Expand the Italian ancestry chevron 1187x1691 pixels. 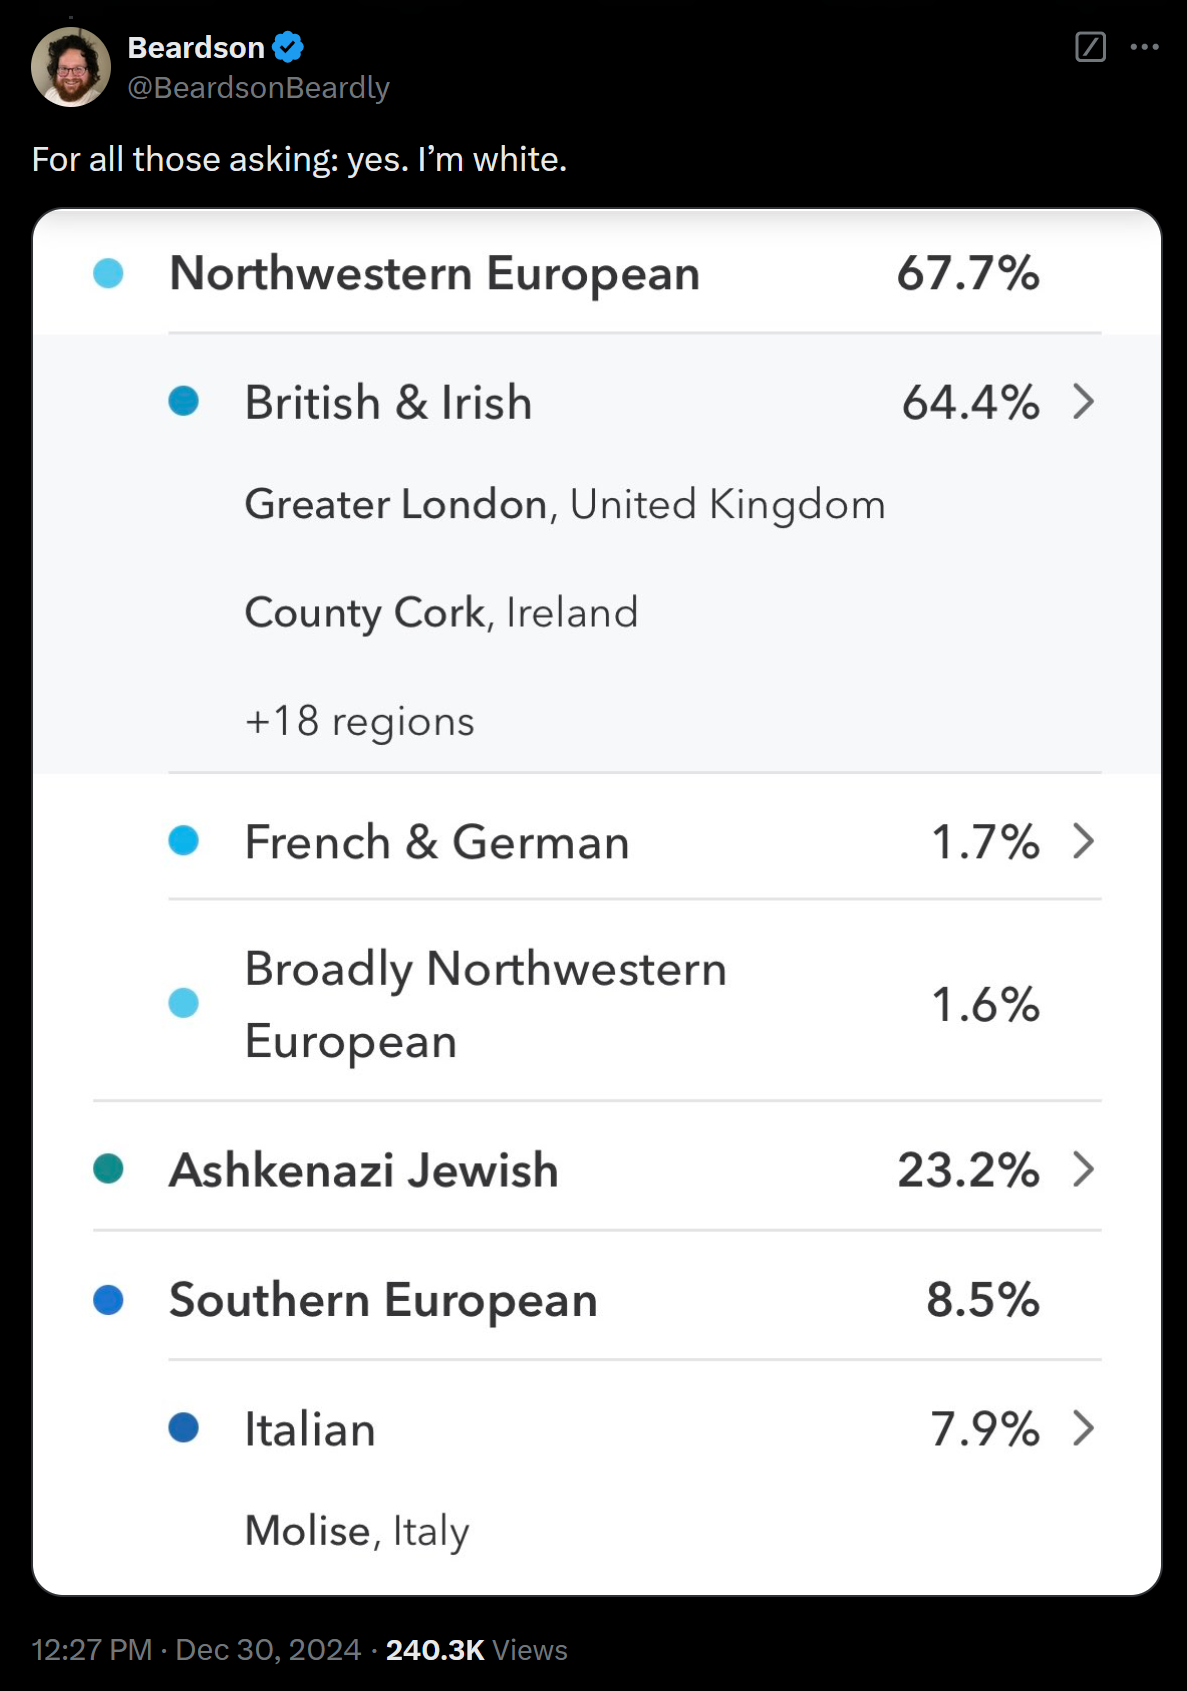[x=1083, y=1428]
